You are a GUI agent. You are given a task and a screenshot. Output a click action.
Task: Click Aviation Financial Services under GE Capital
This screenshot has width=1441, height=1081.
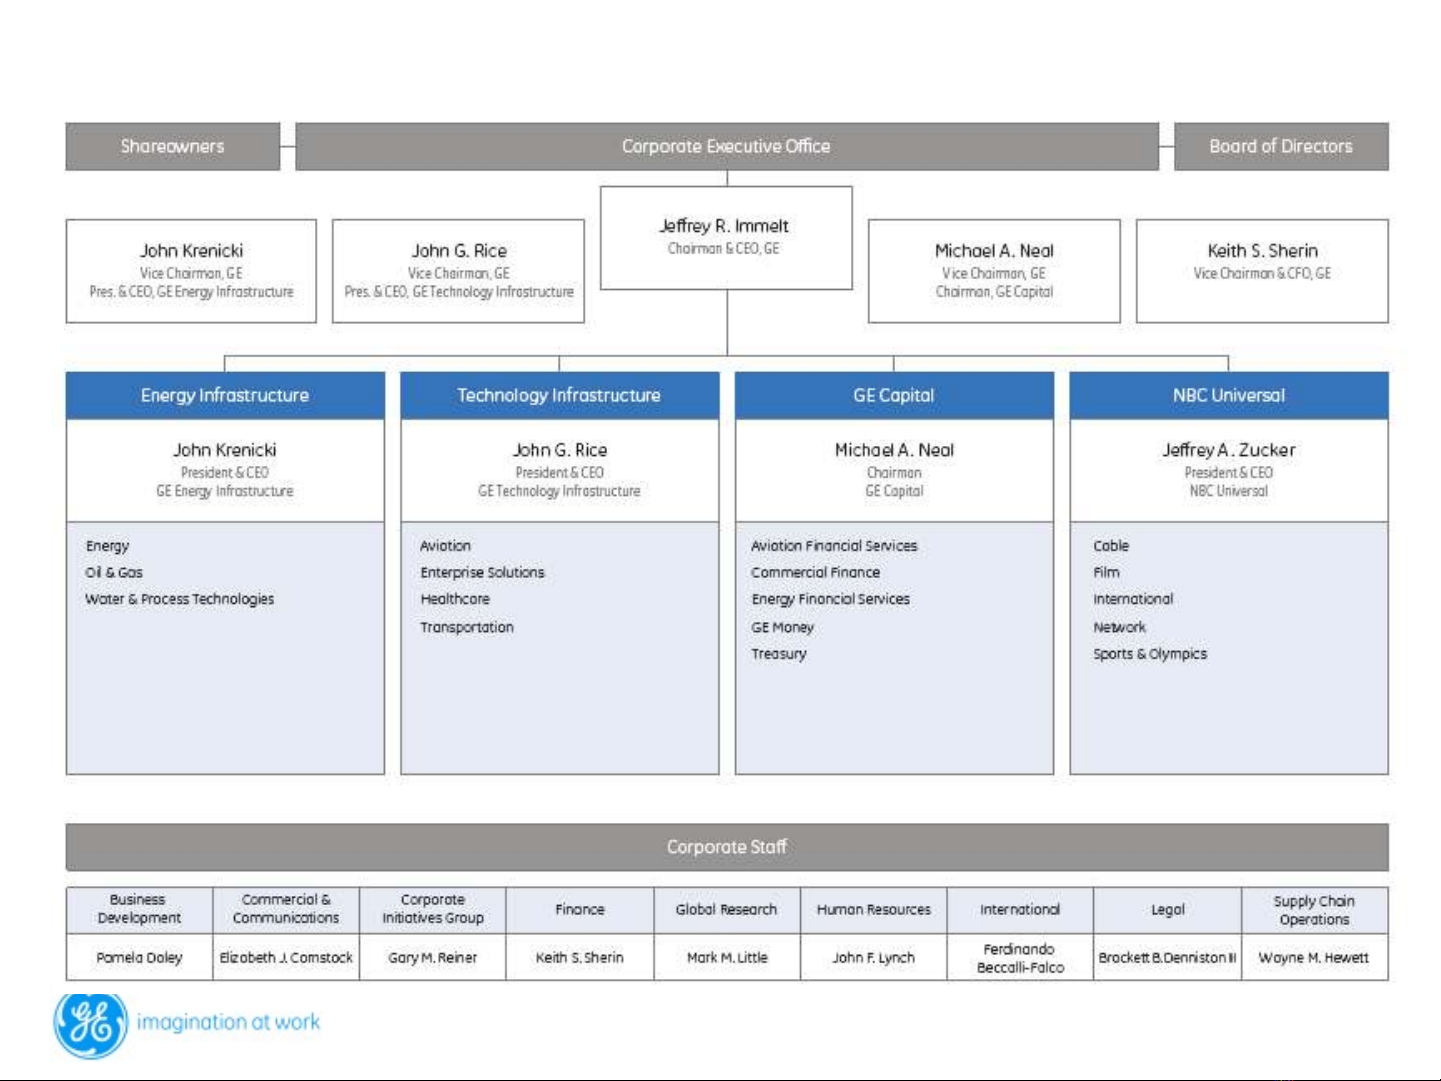(834, 546)
